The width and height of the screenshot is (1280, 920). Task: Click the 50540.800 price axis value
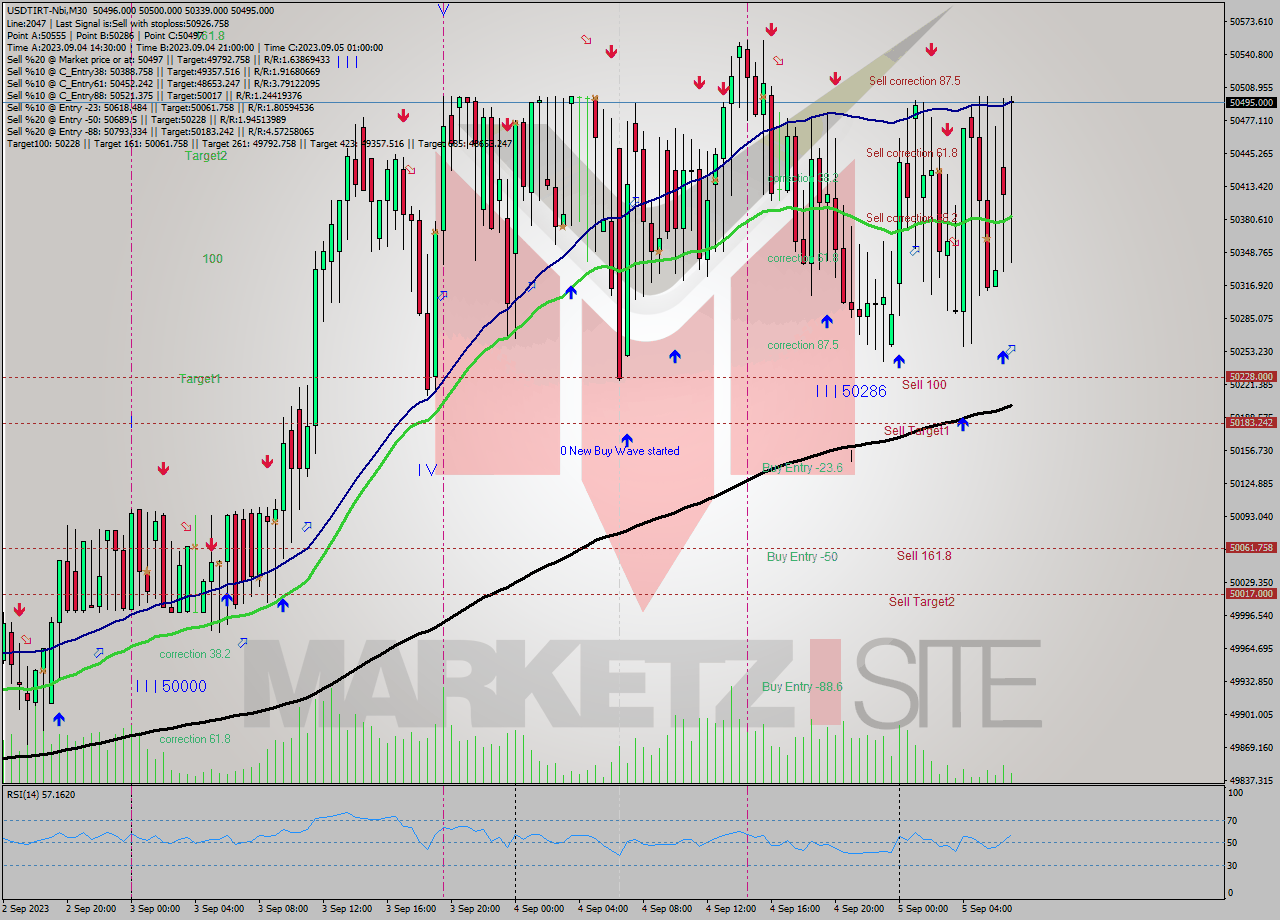(1251, 54)
